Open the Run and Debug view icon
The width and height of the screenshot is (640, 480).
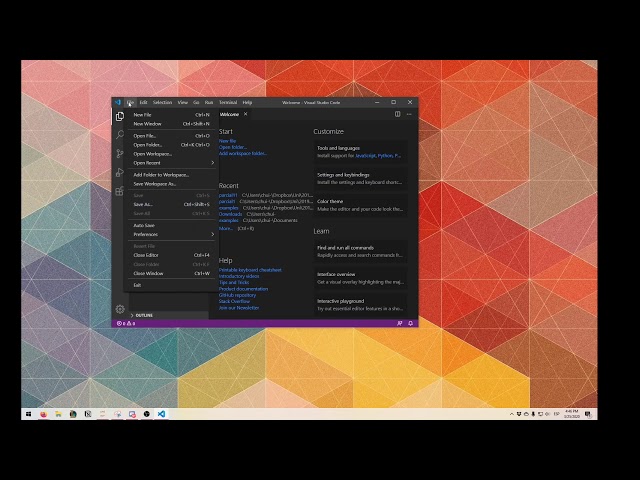[x=120, y=172]
